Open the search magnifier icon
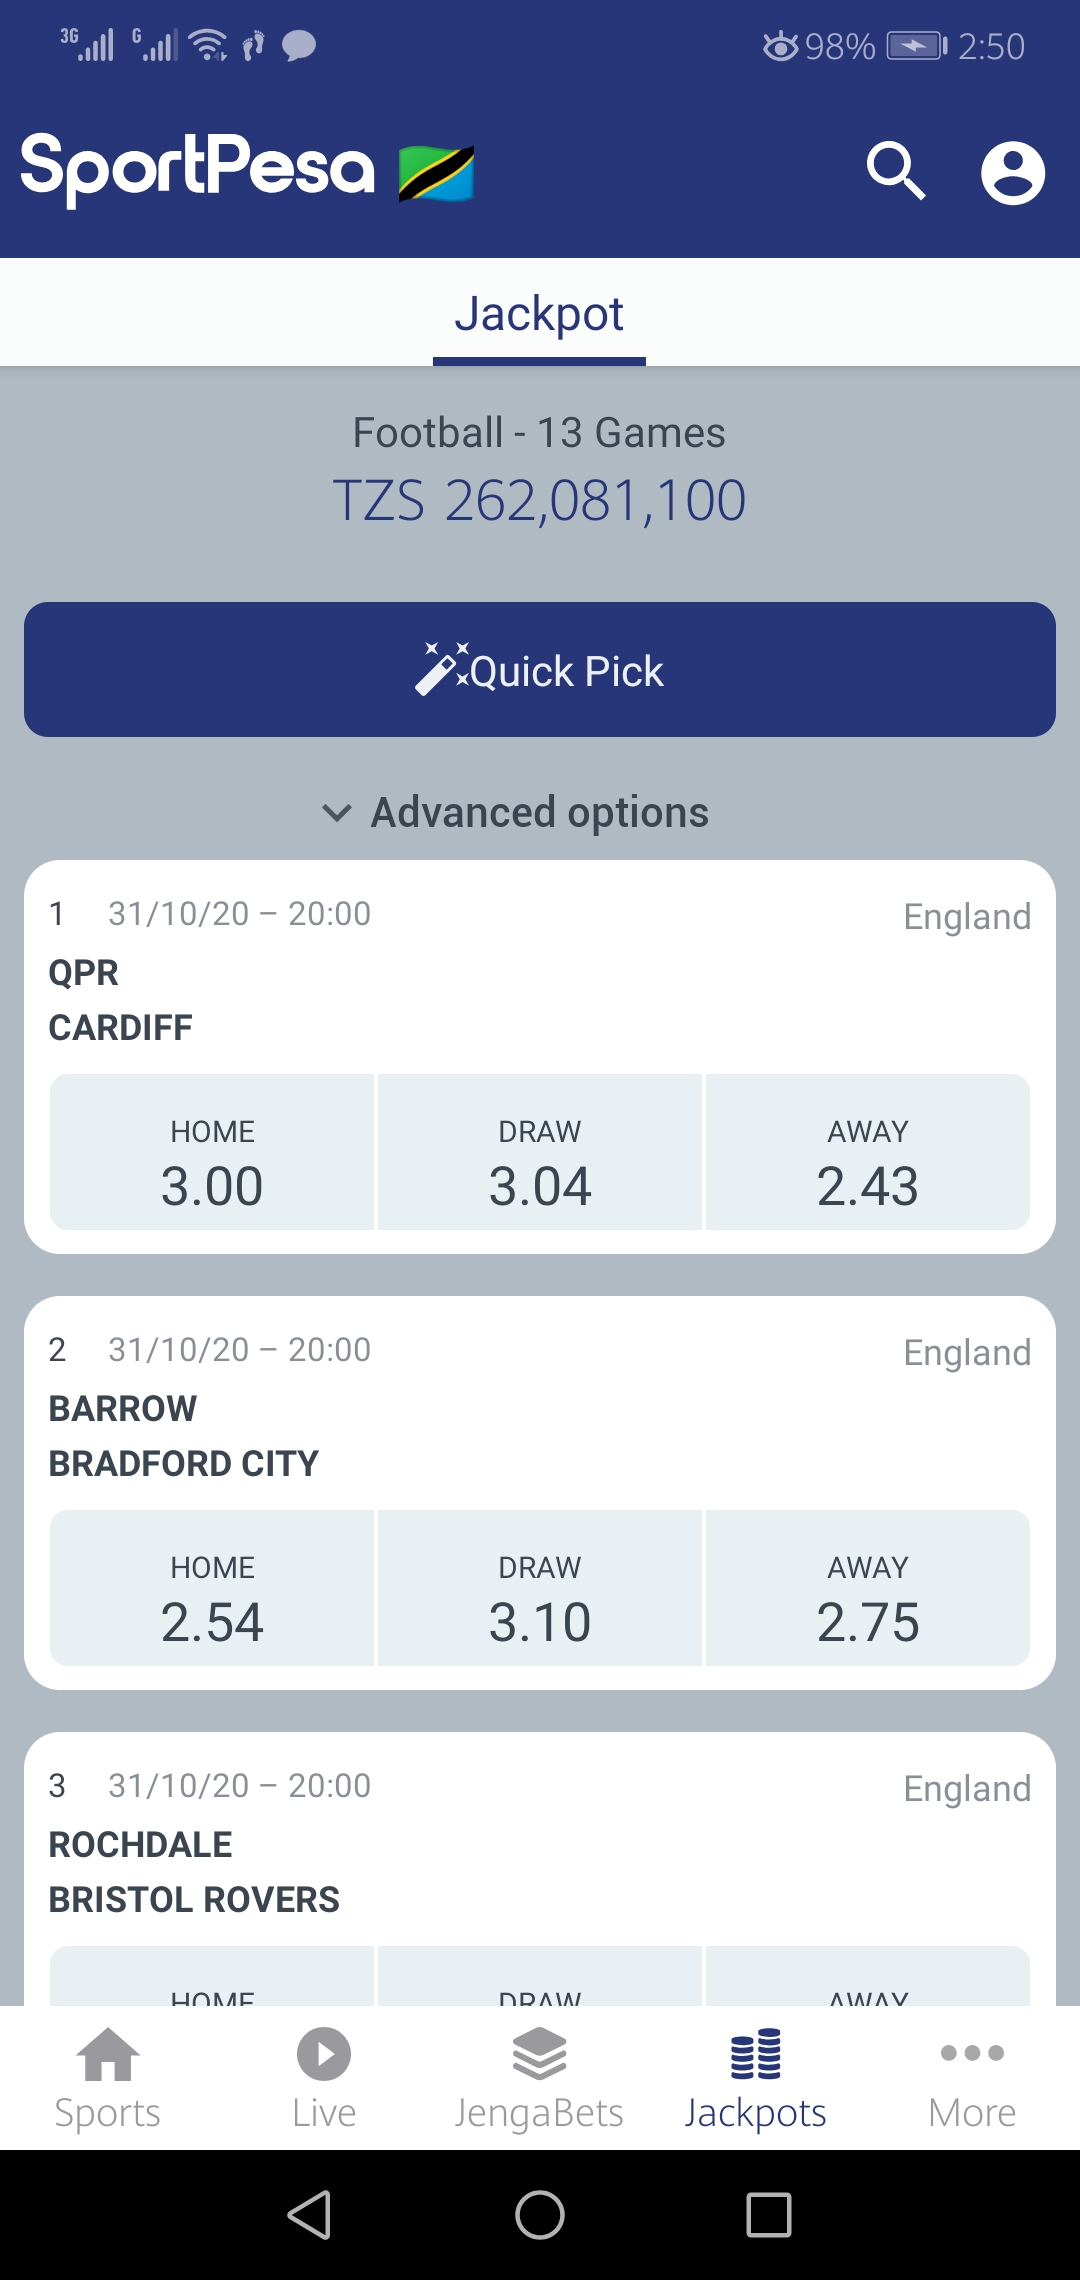The height and width of the screenshot is (2280, 1080). pos(896,171)
